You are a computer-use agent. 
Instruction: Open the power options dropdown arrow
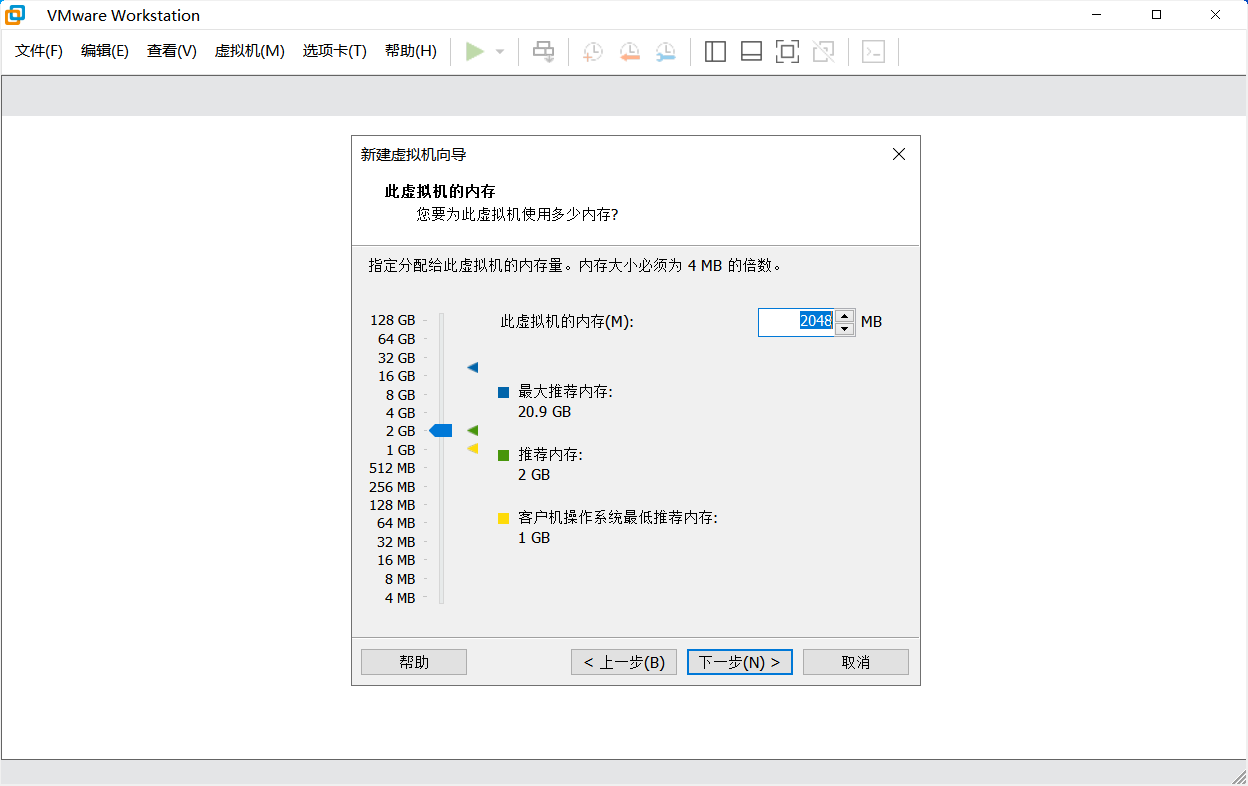(500, 52)
